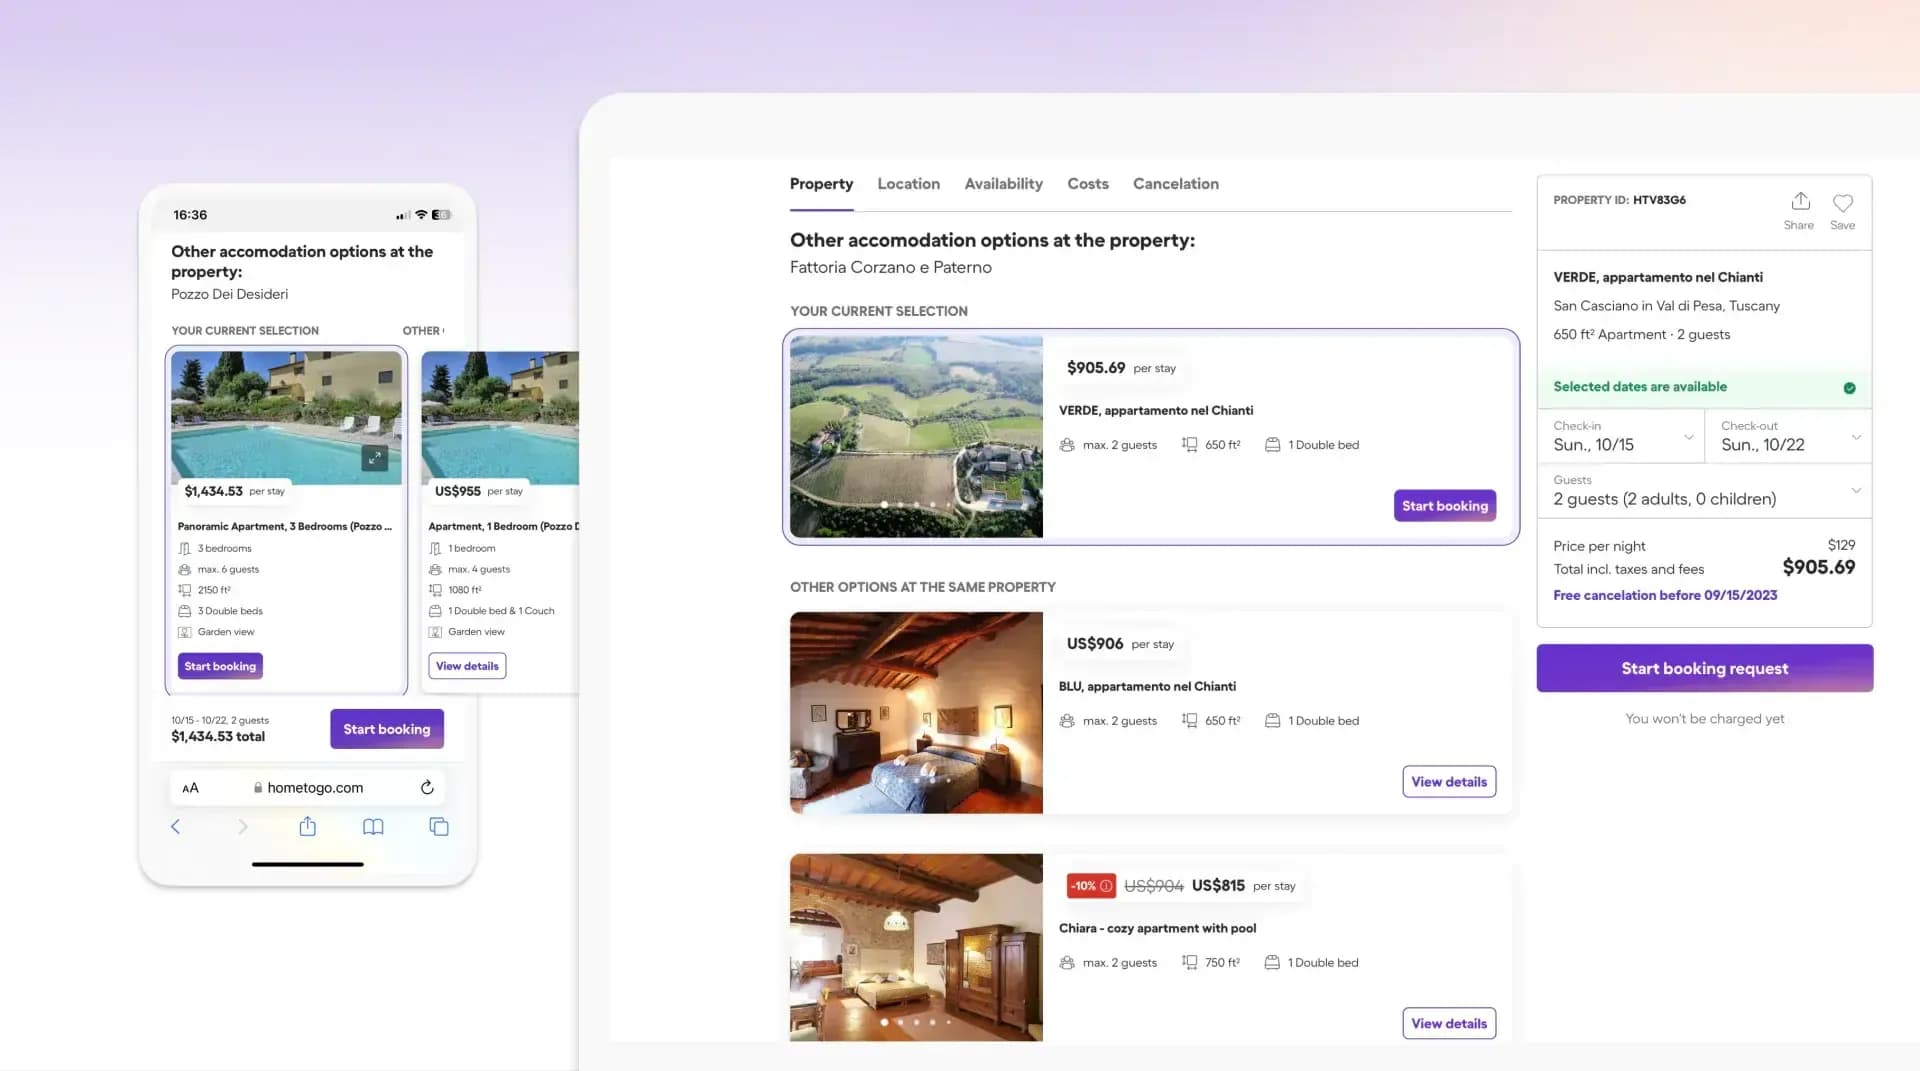Tap the mobile browser back arrow
The image size is (1920, 1071).
pos(176,827)
